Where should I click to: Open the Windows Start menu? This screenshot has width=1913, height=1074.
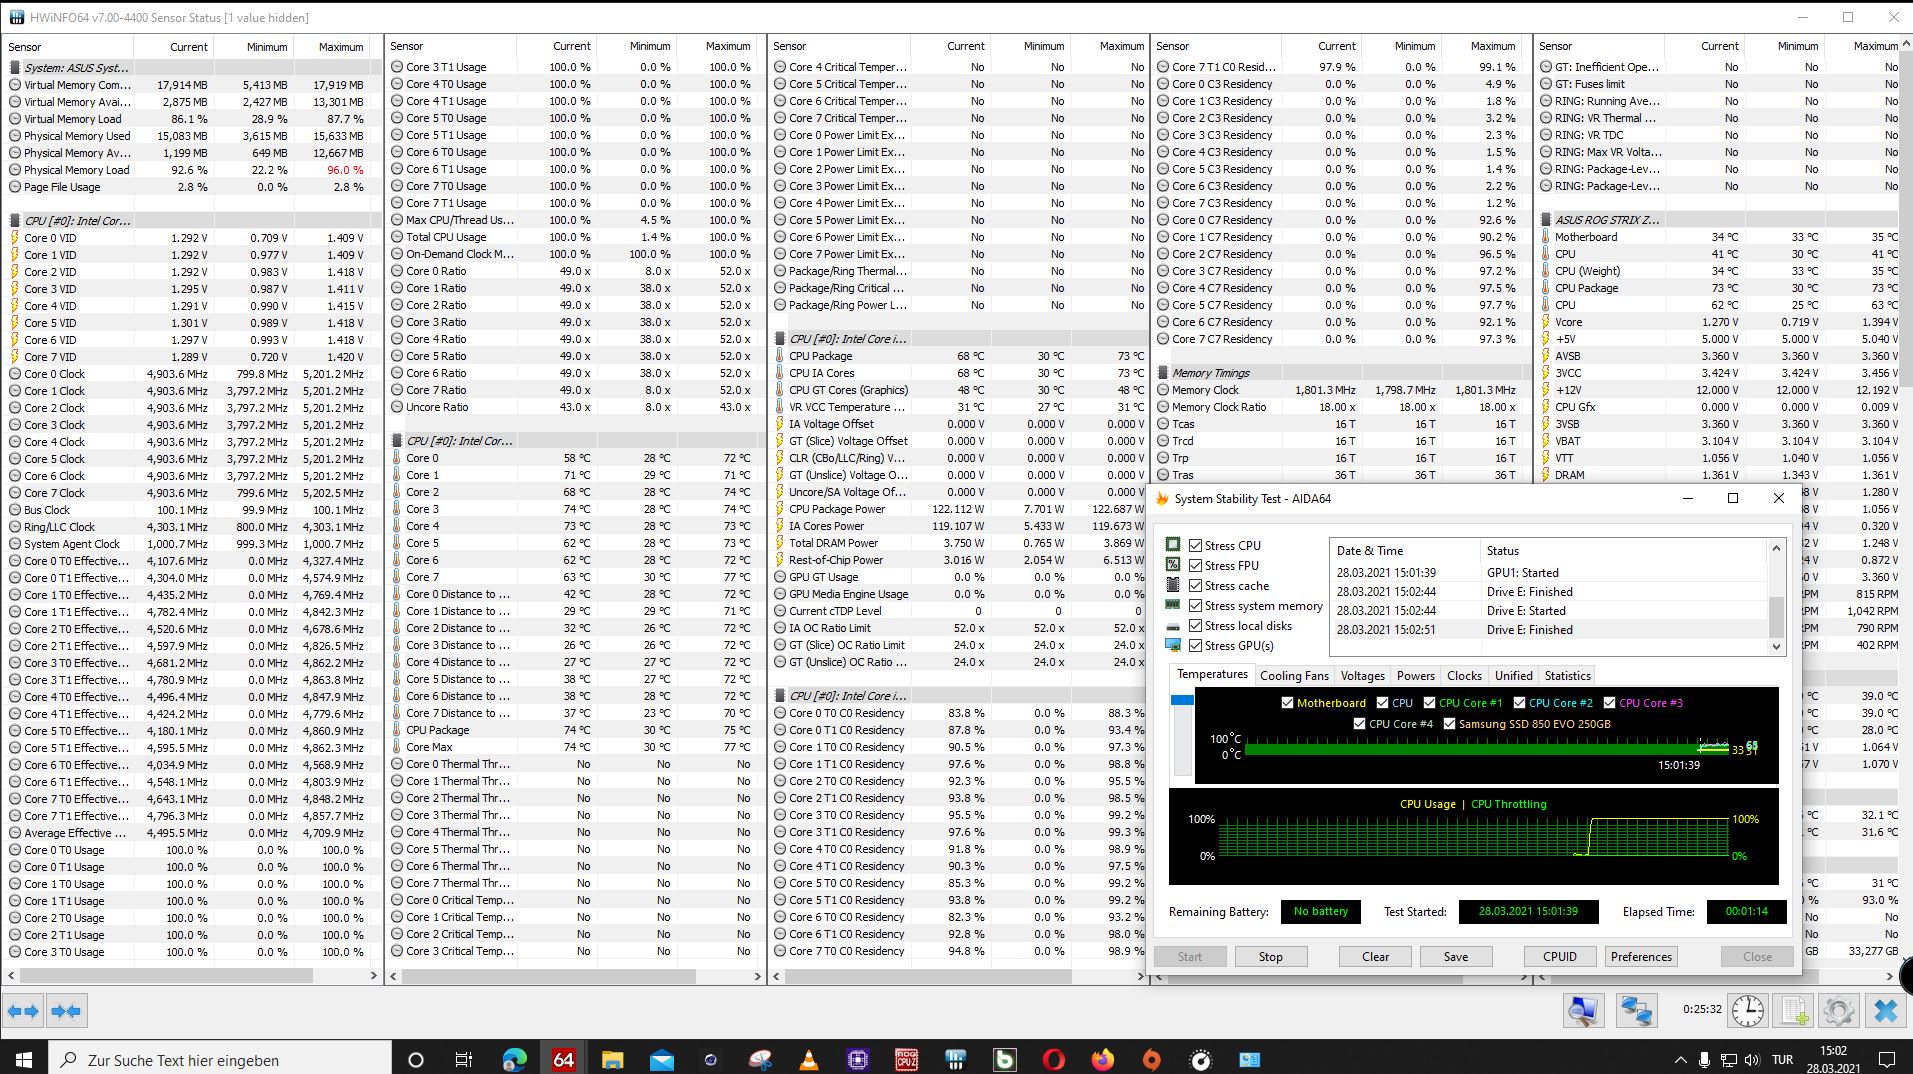pos(24,1059)
